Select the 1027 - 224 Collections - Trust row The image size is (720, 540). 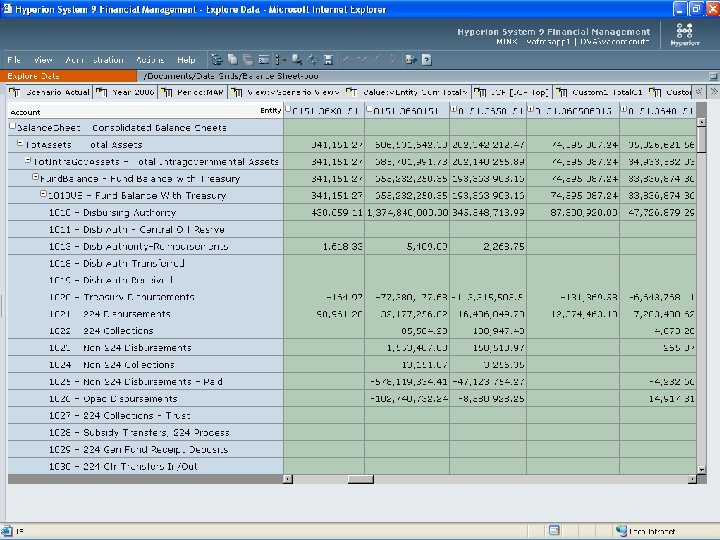tap(145, 416)
